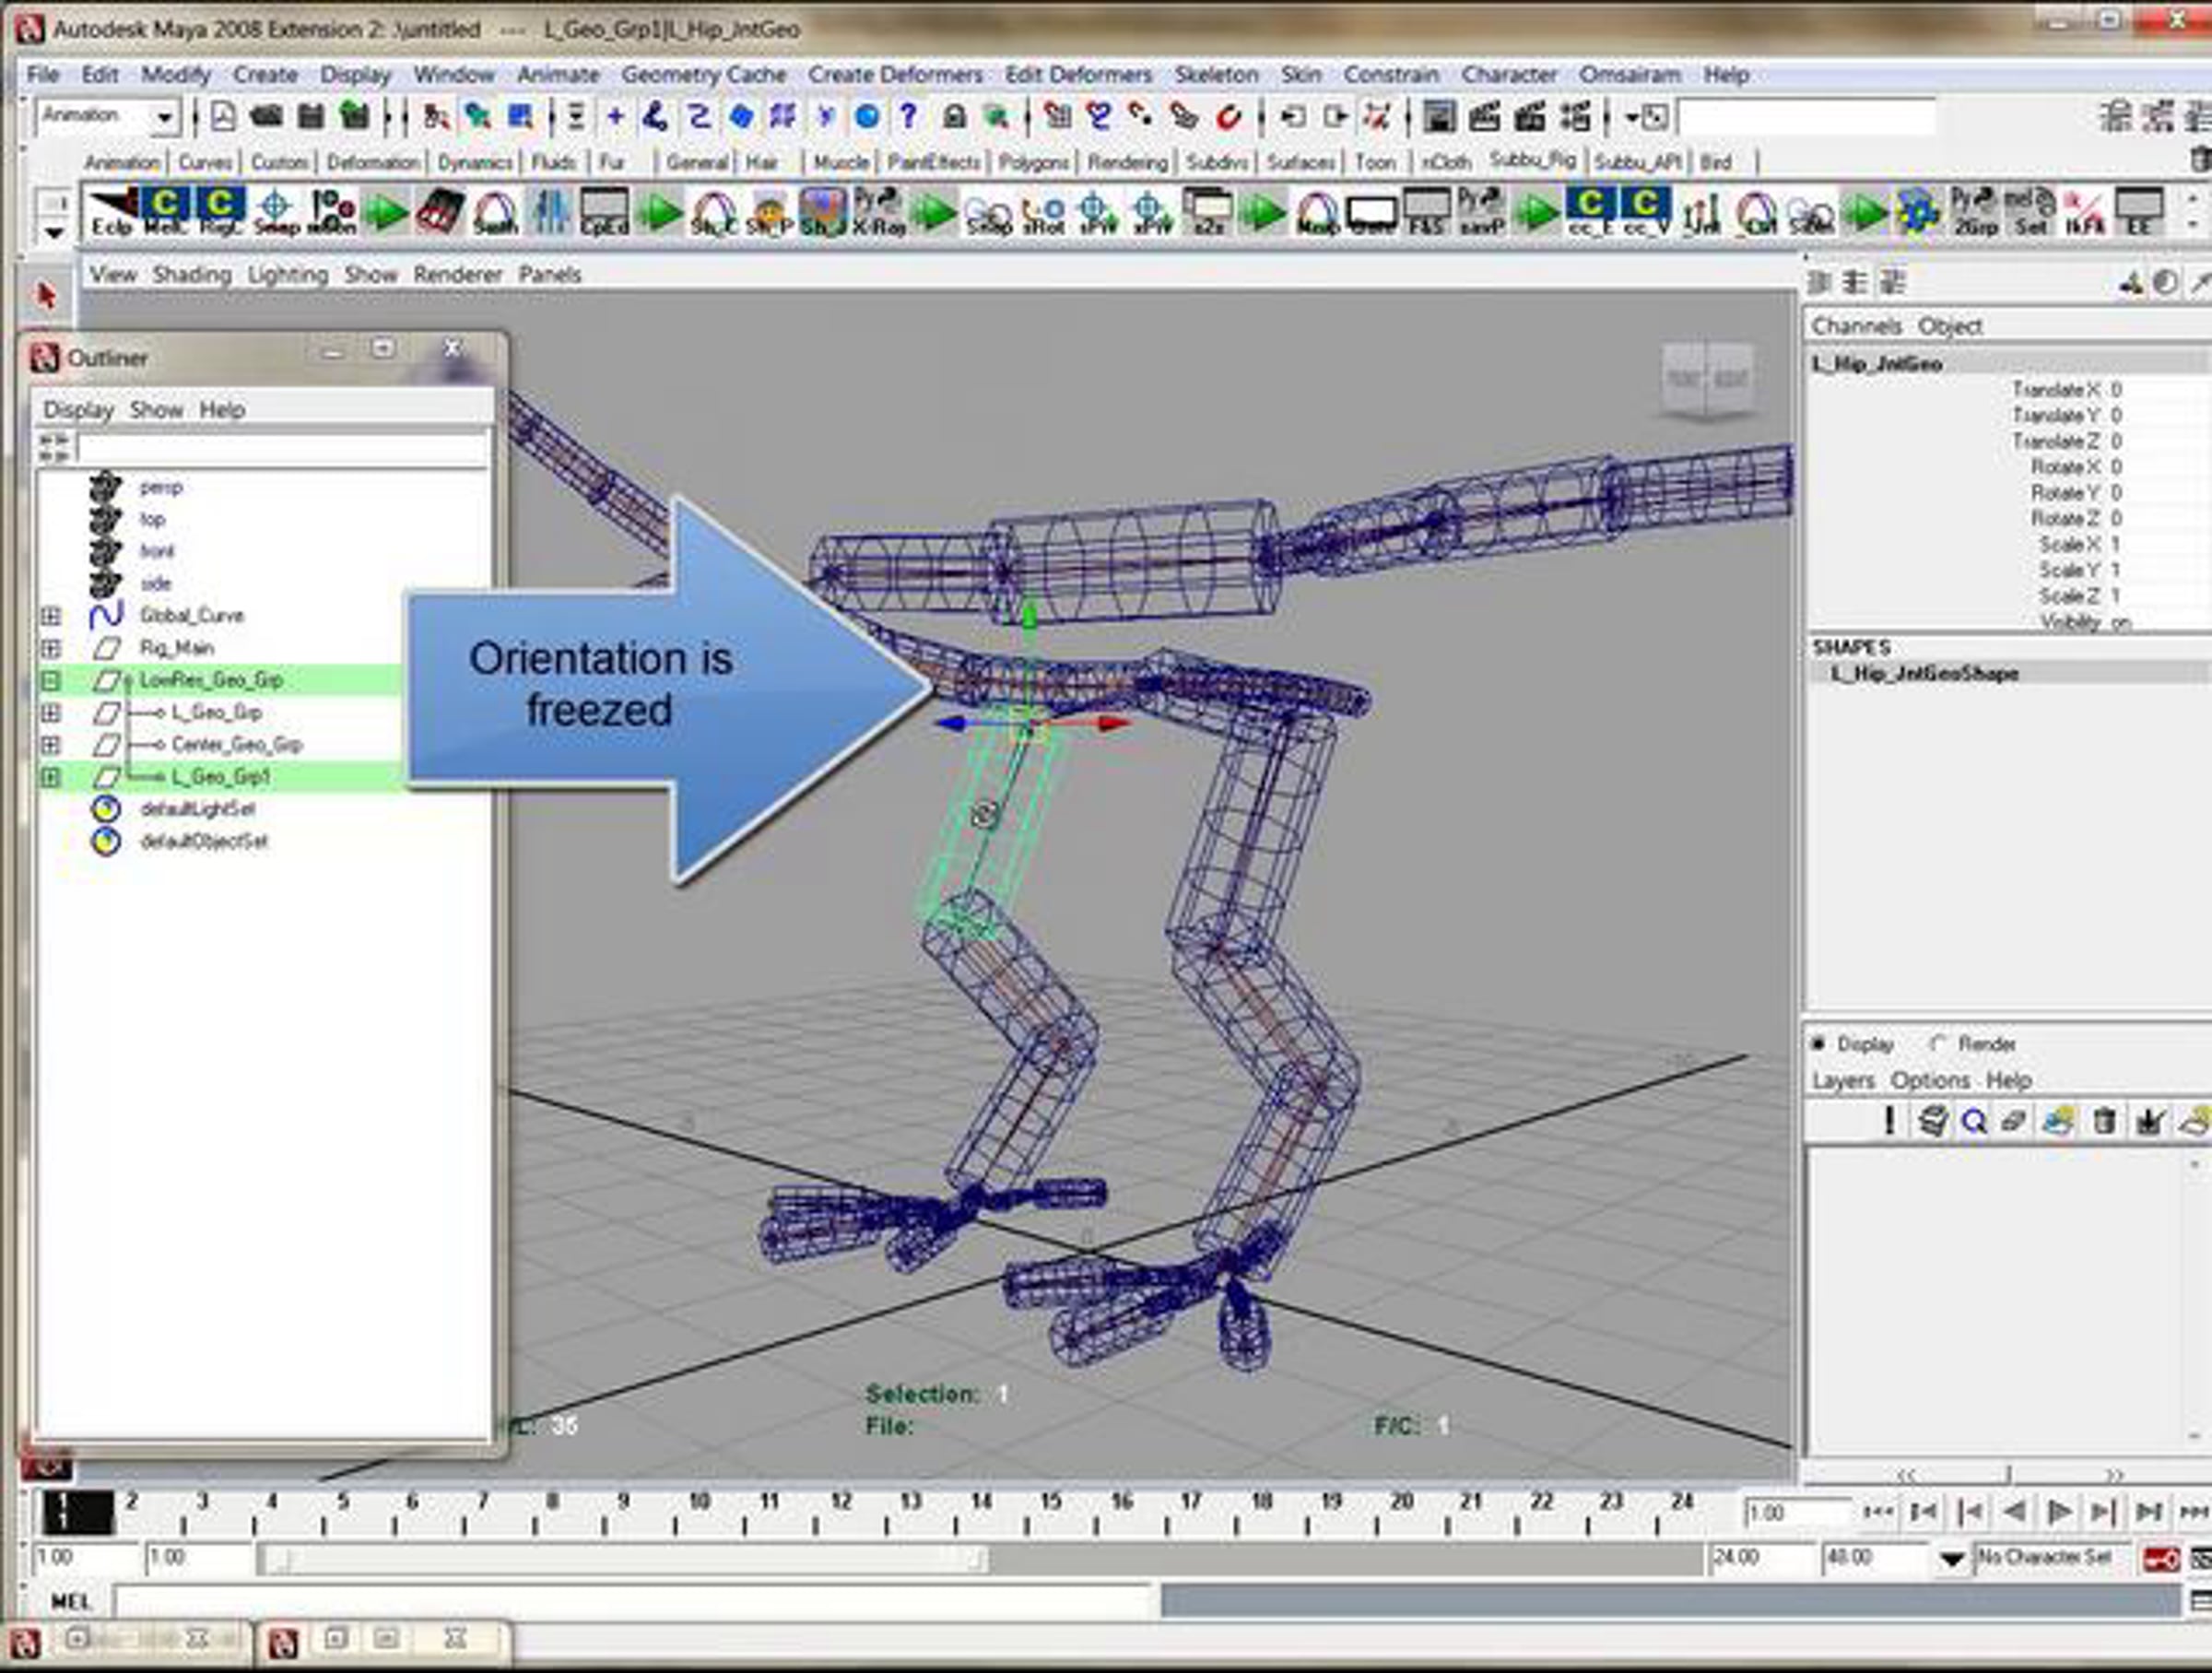Image resolution: width=2212 pixels, height=1673 pixels.
Task: Click the Eclp shelf icon
Action: click(x=111, y=212)
